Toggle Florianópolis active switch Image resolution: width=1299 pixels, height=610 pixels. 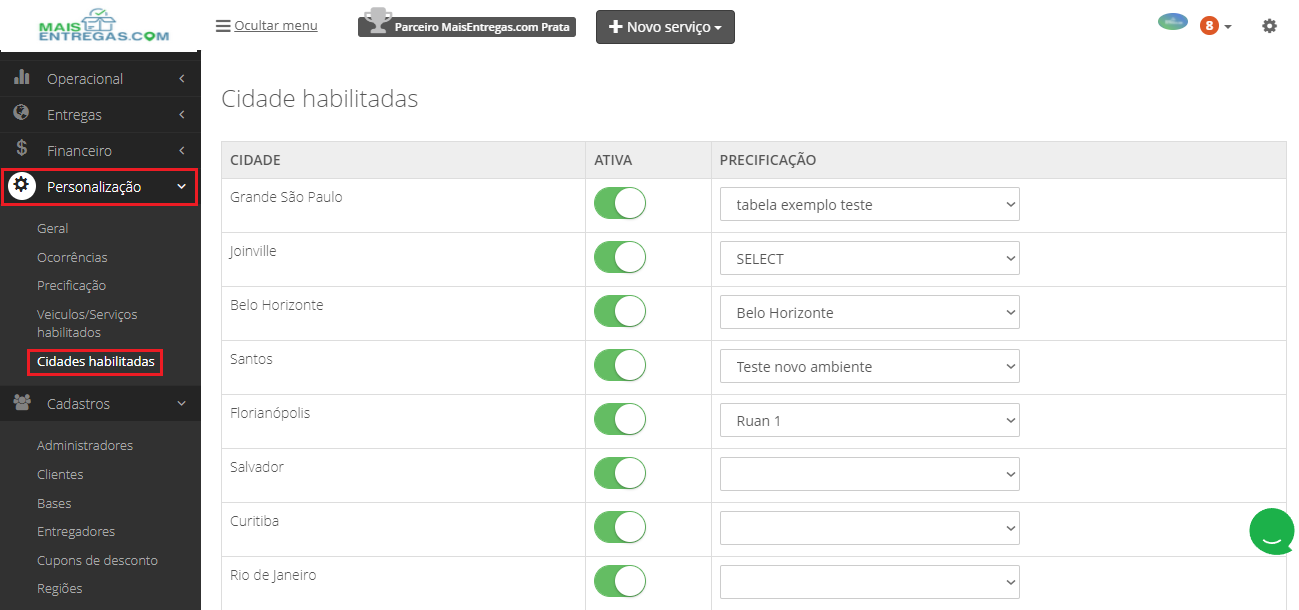tap(620, 420)
